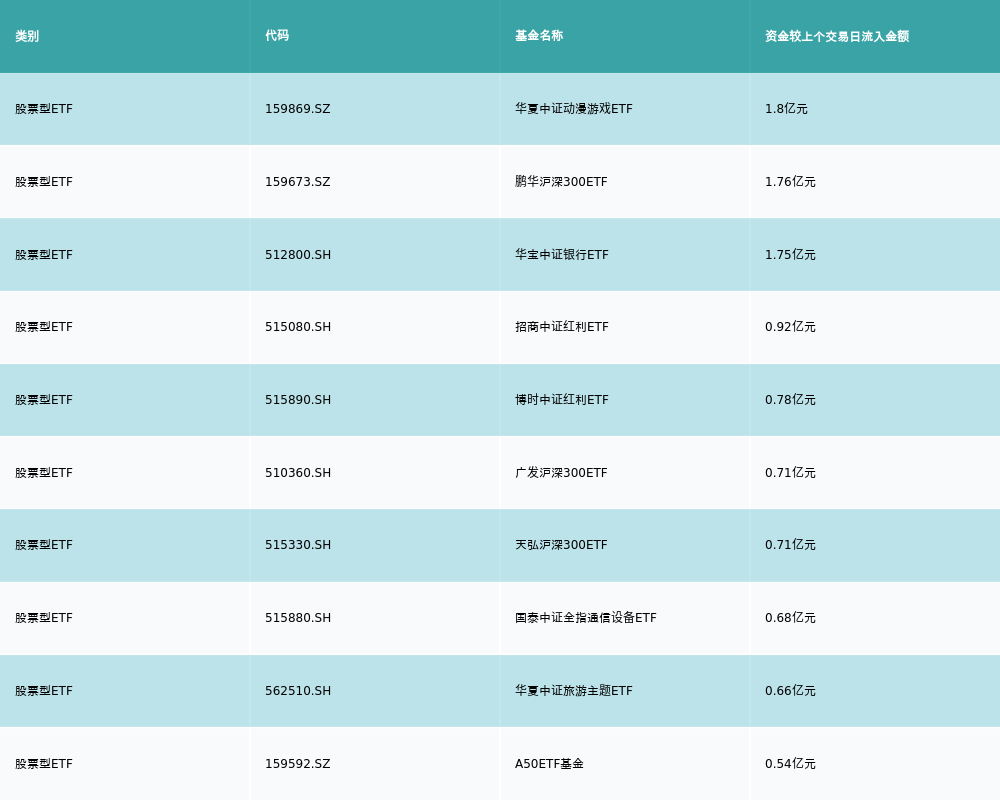Select fund name A50ETF基金
1000x800 pixels.
point(549,764)
